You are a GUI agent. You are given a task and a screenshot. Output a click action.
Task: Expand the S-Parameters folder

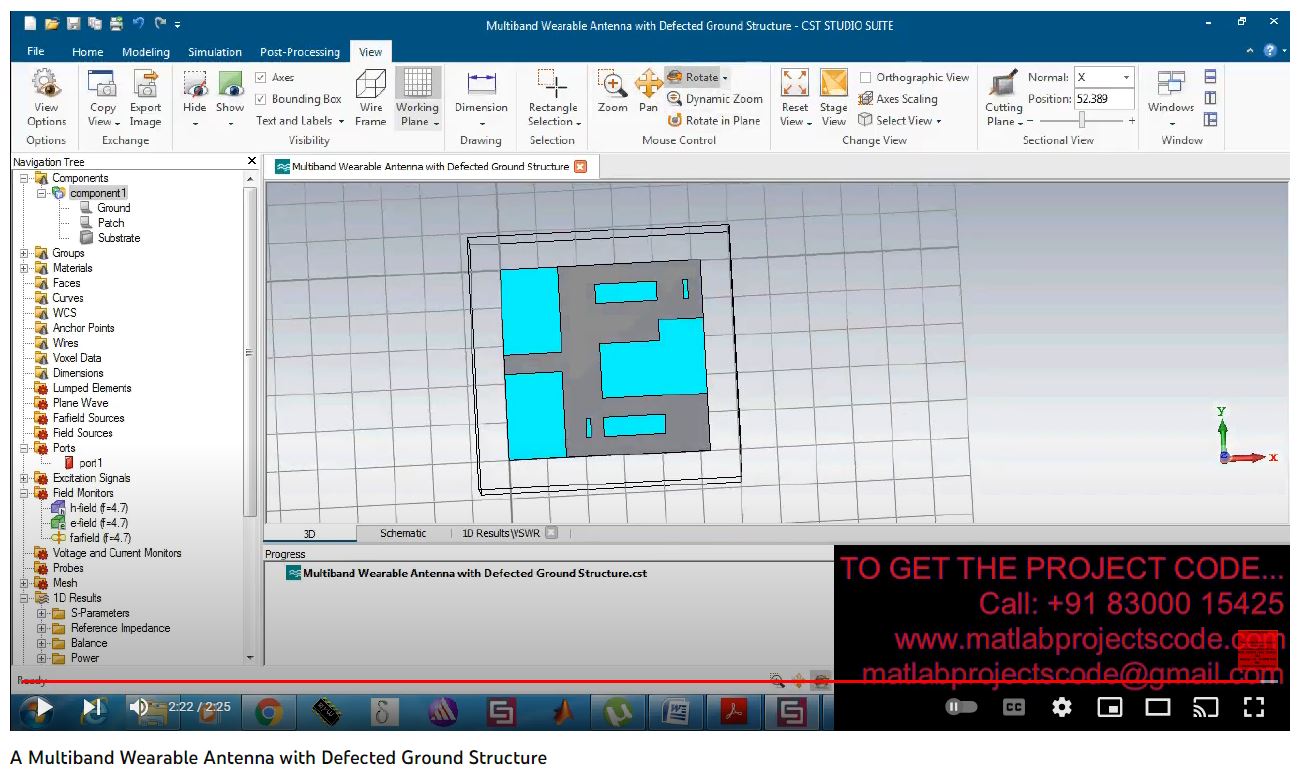42,613
